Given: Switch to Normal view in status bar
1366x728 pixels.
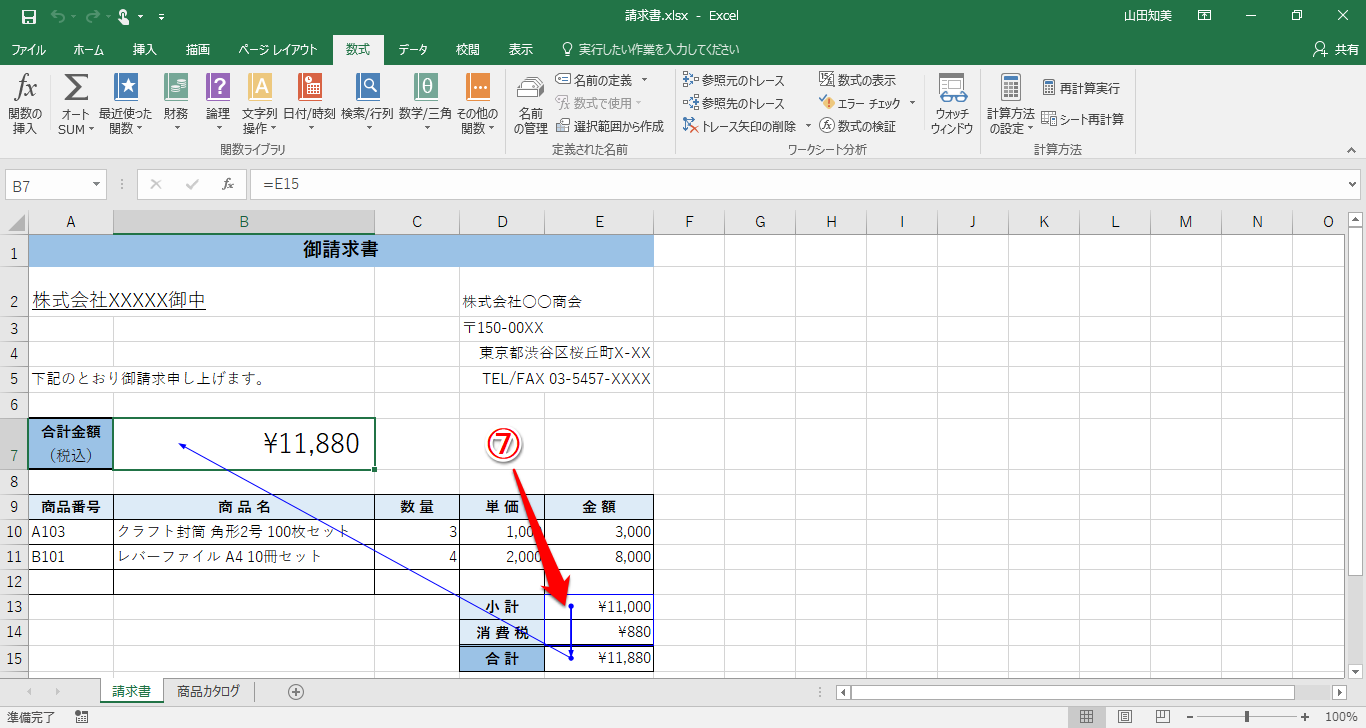Looking at the screenshot, I should tap(1086, 716).
